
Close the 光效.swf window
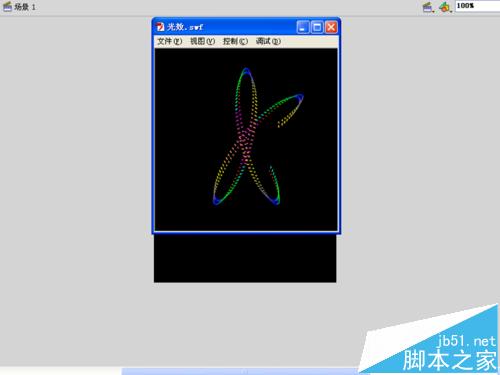(x=331, y=27)
